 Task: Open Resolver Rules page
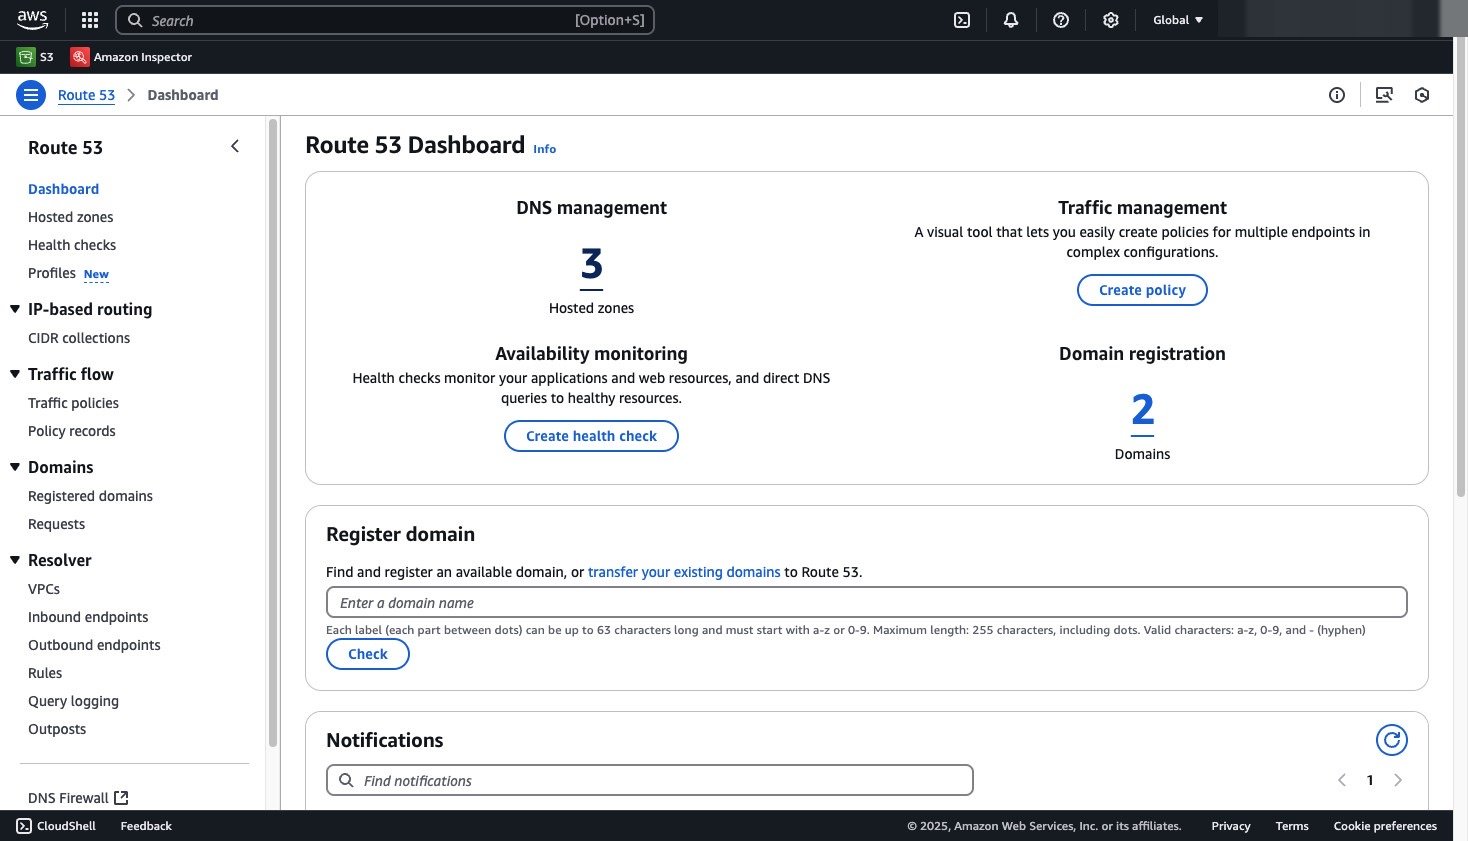[45, 673]
